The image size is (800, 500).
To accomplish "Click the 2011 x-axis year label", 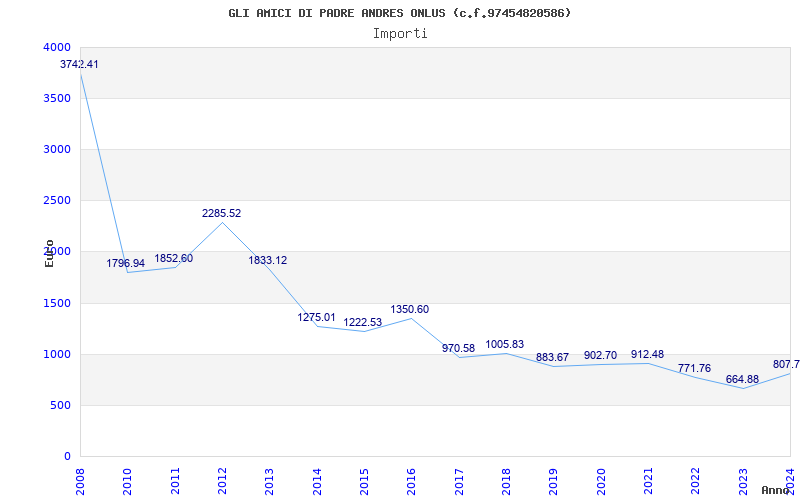I will (x=175, y=482).
